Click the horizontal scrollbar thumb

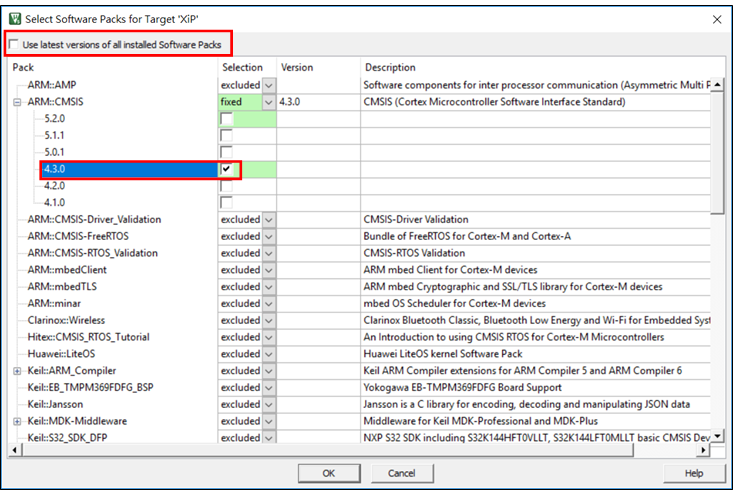pyautogui.click(x=327, y=450)
